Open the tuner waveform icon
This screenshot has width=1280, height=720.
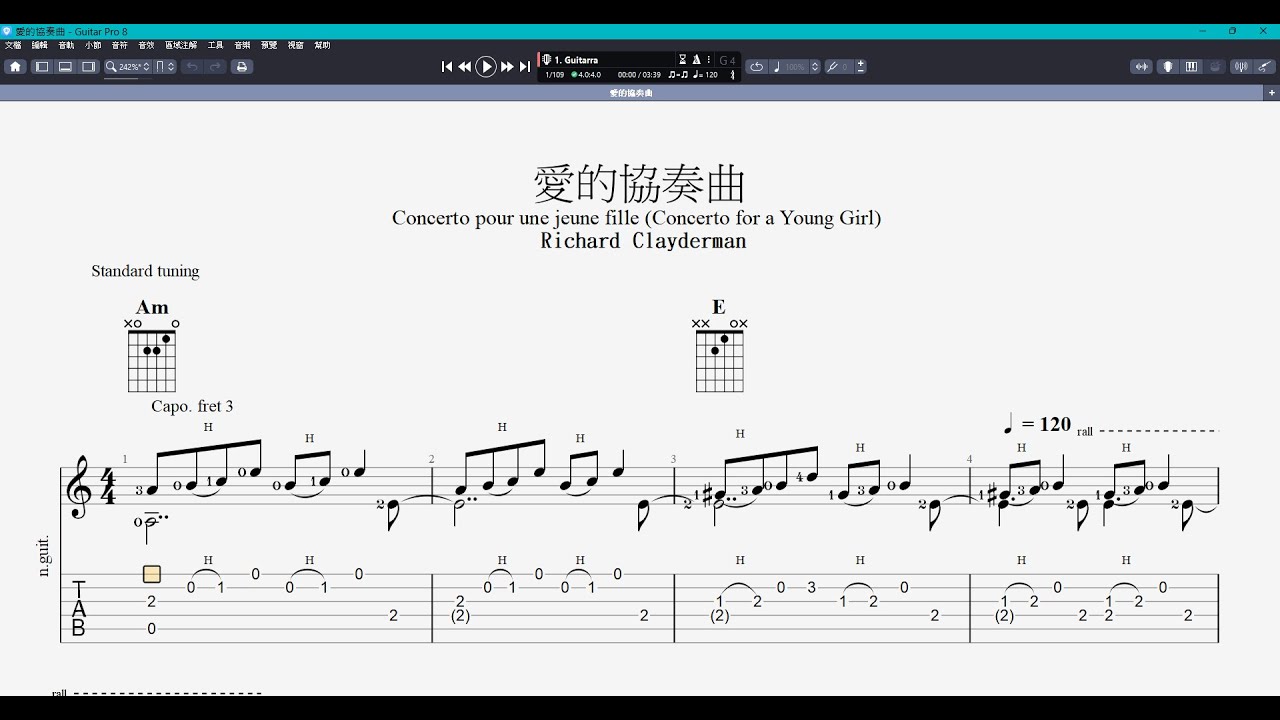[1241, 67]
